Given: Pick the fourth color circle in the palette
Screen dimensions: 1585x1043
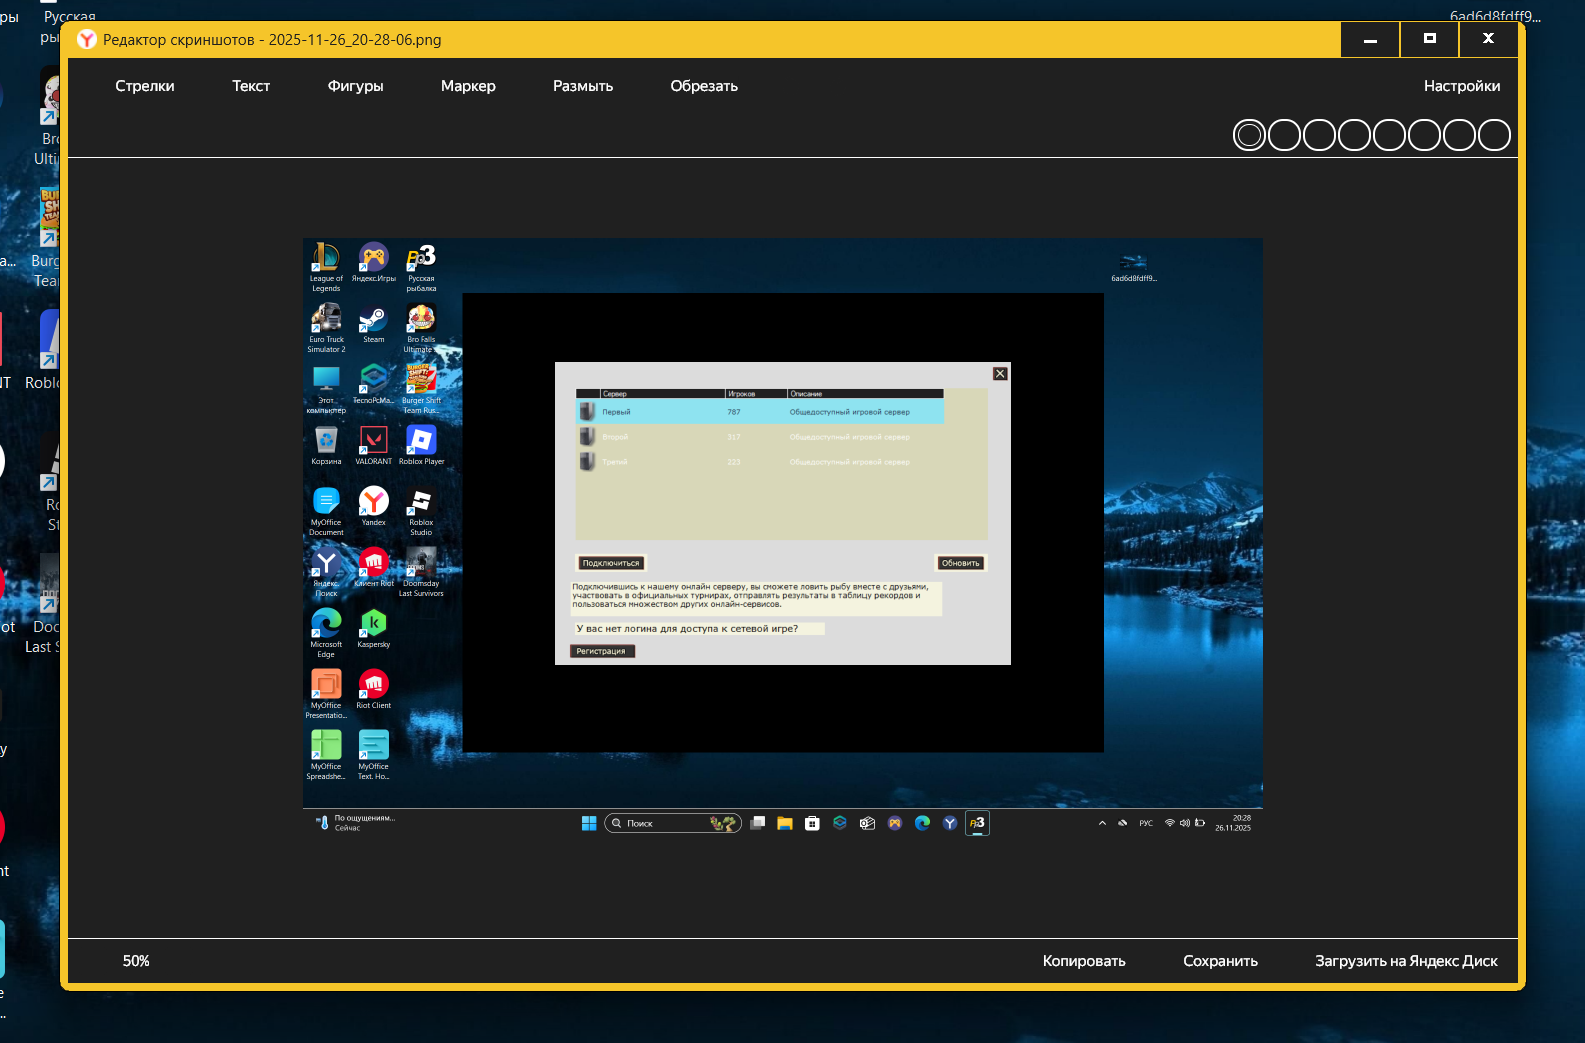Looking at the screenshot, I should 1354,135.
